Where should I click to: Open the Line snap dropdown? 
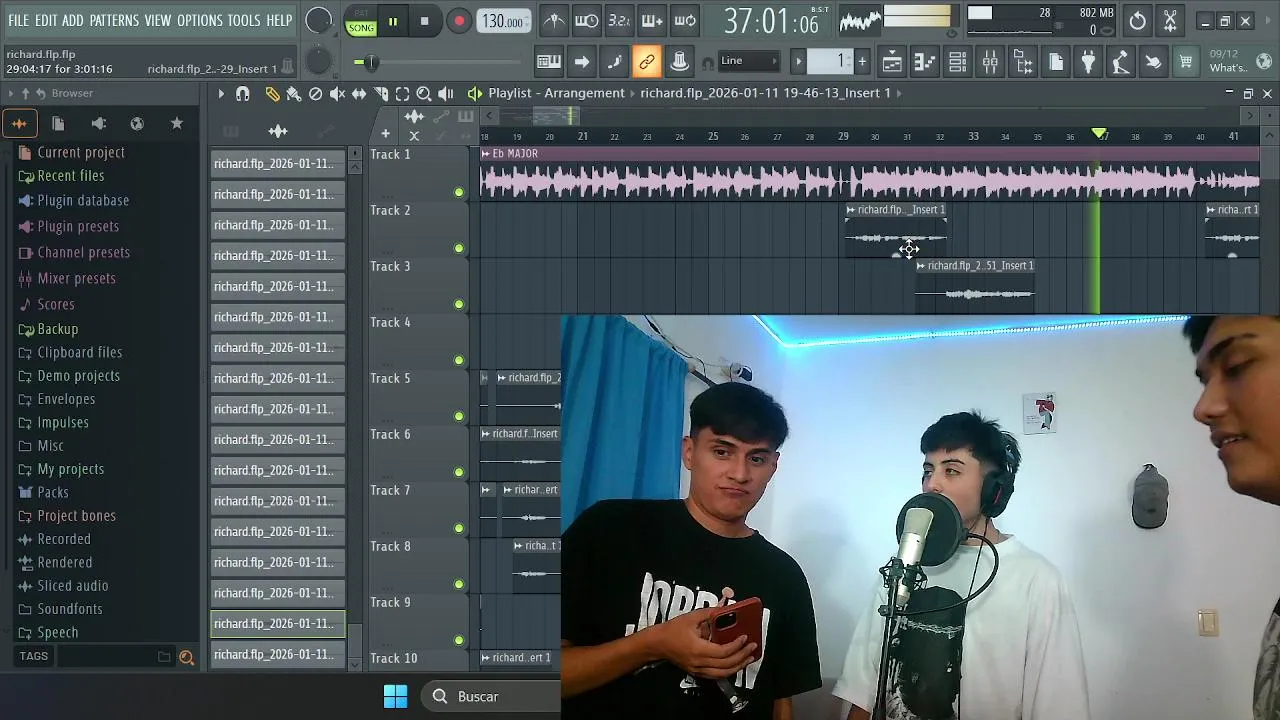pyautogui.click(x=749, y=61)
